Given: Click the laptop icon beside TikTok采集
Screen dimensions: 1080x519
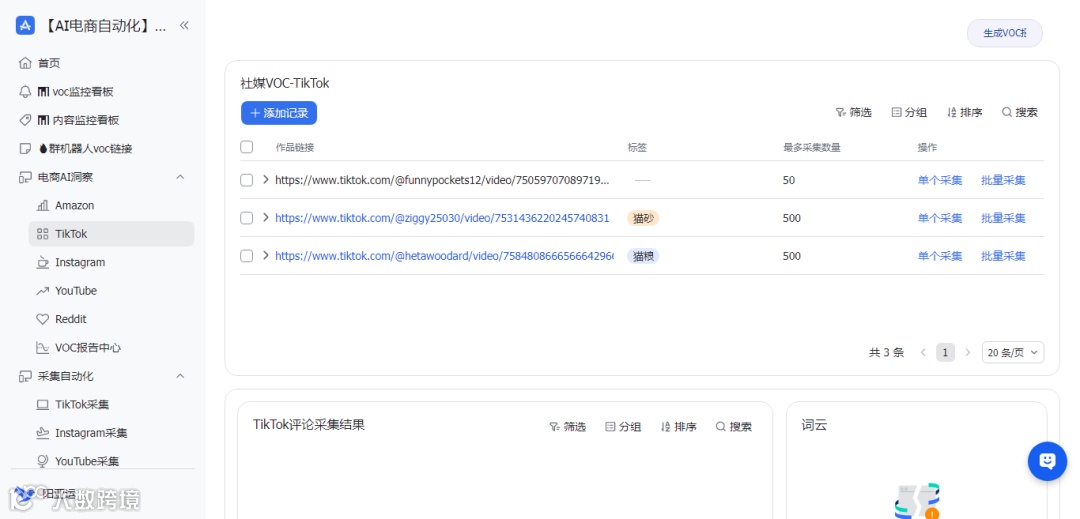Looking at the screenshot, I should [43, 405].
